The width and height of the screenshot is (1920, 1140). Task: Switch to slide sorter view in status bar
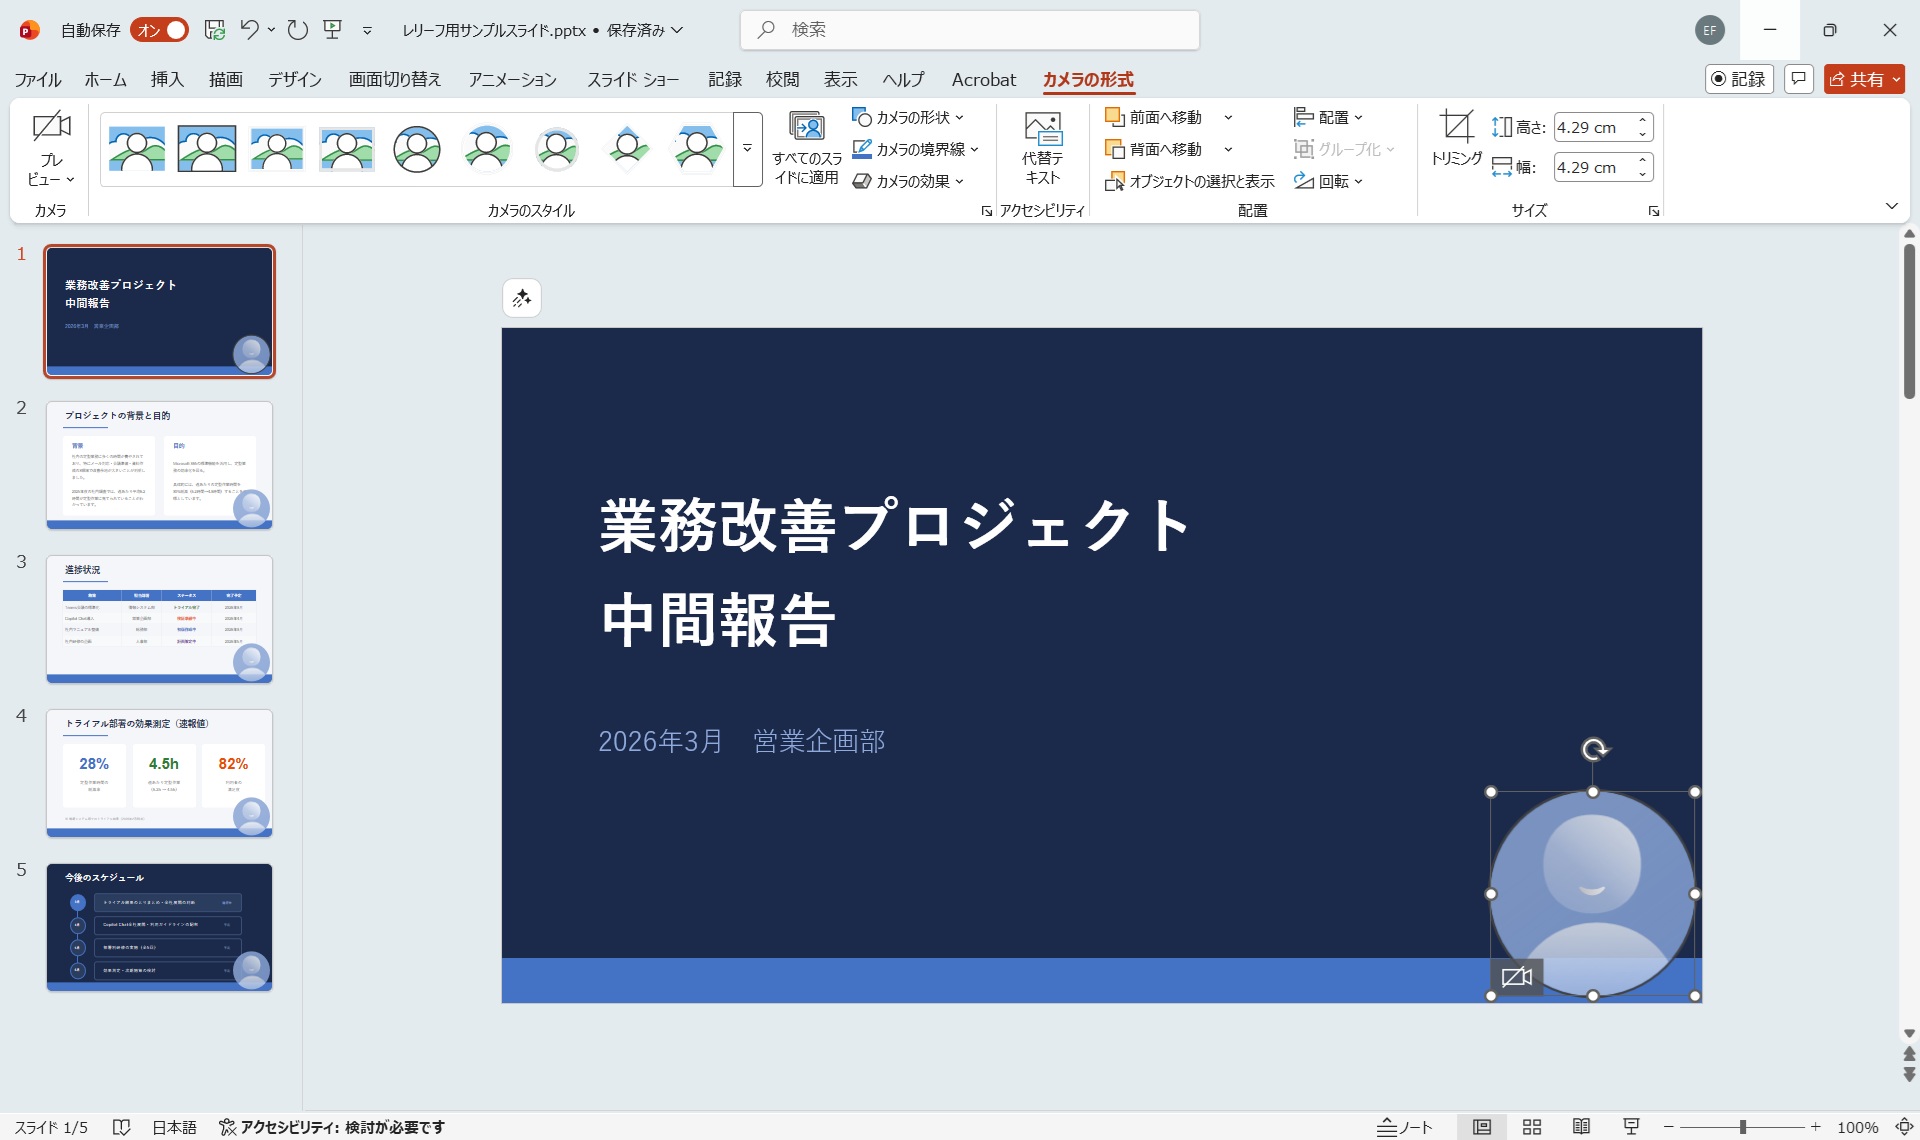1532,1126
